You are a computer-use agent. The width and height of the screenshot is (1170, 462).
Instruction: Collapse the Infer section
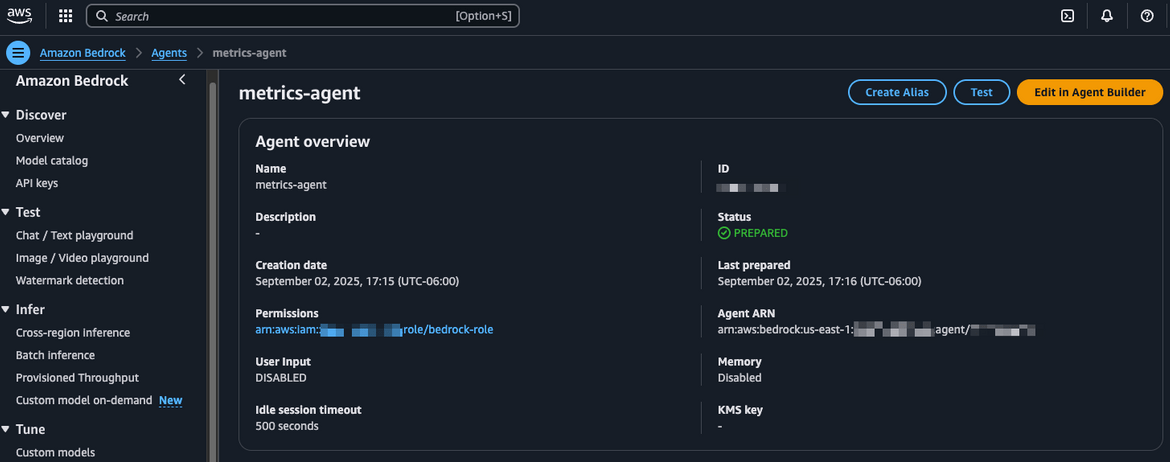pos(6,310)
